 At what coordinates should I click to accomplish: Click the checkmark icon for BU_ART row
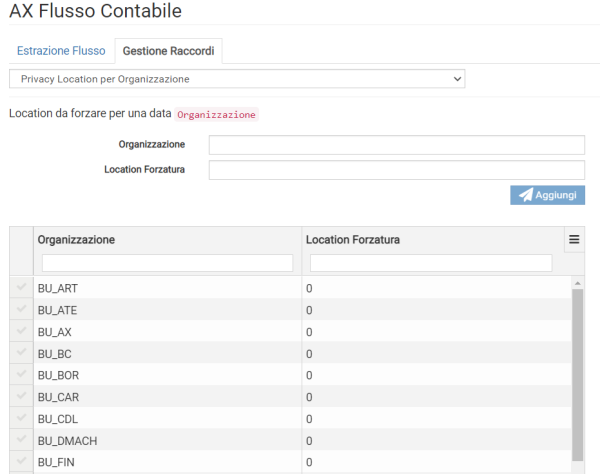pyautogui.click(x=21, y=288)
